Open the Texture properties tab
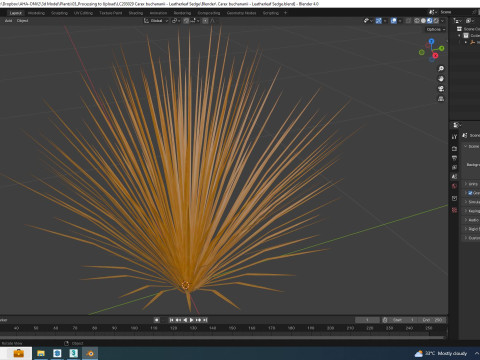The height and width of the screenshot is (360, 480). (x=454, y=210)
